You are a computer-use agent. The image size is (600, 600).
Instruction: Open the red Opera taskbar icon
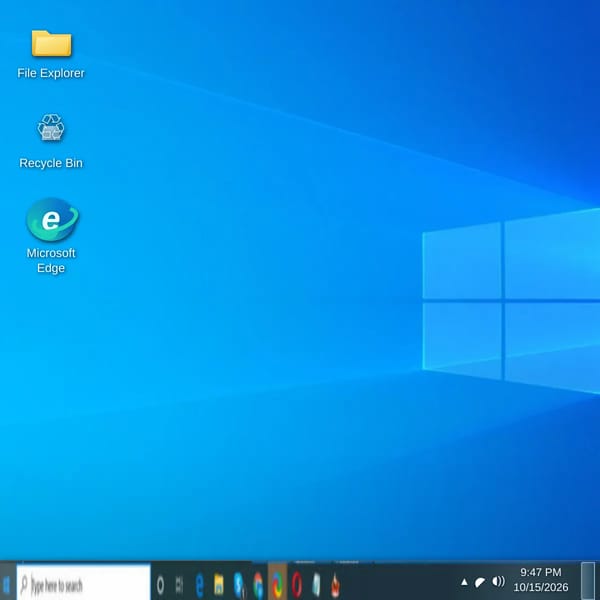point(297,585)
